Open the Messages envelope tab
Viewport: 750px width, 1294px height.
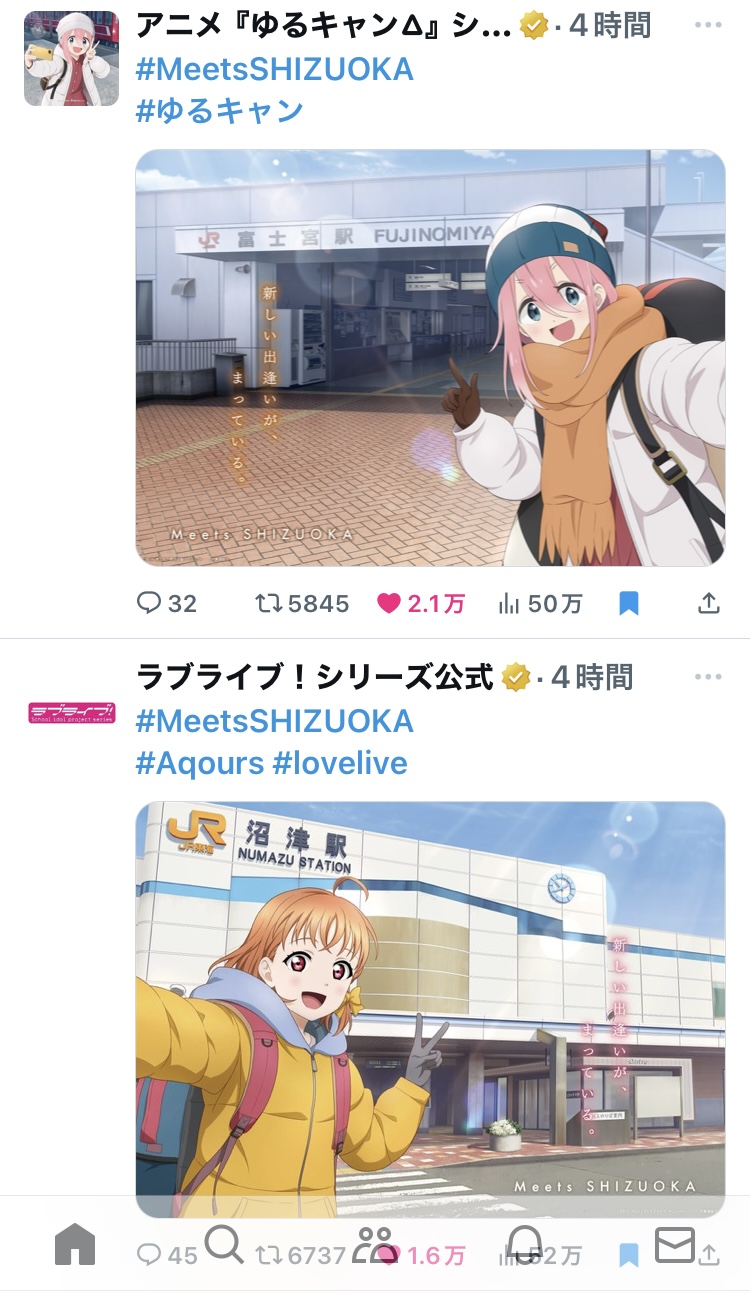675,1246
